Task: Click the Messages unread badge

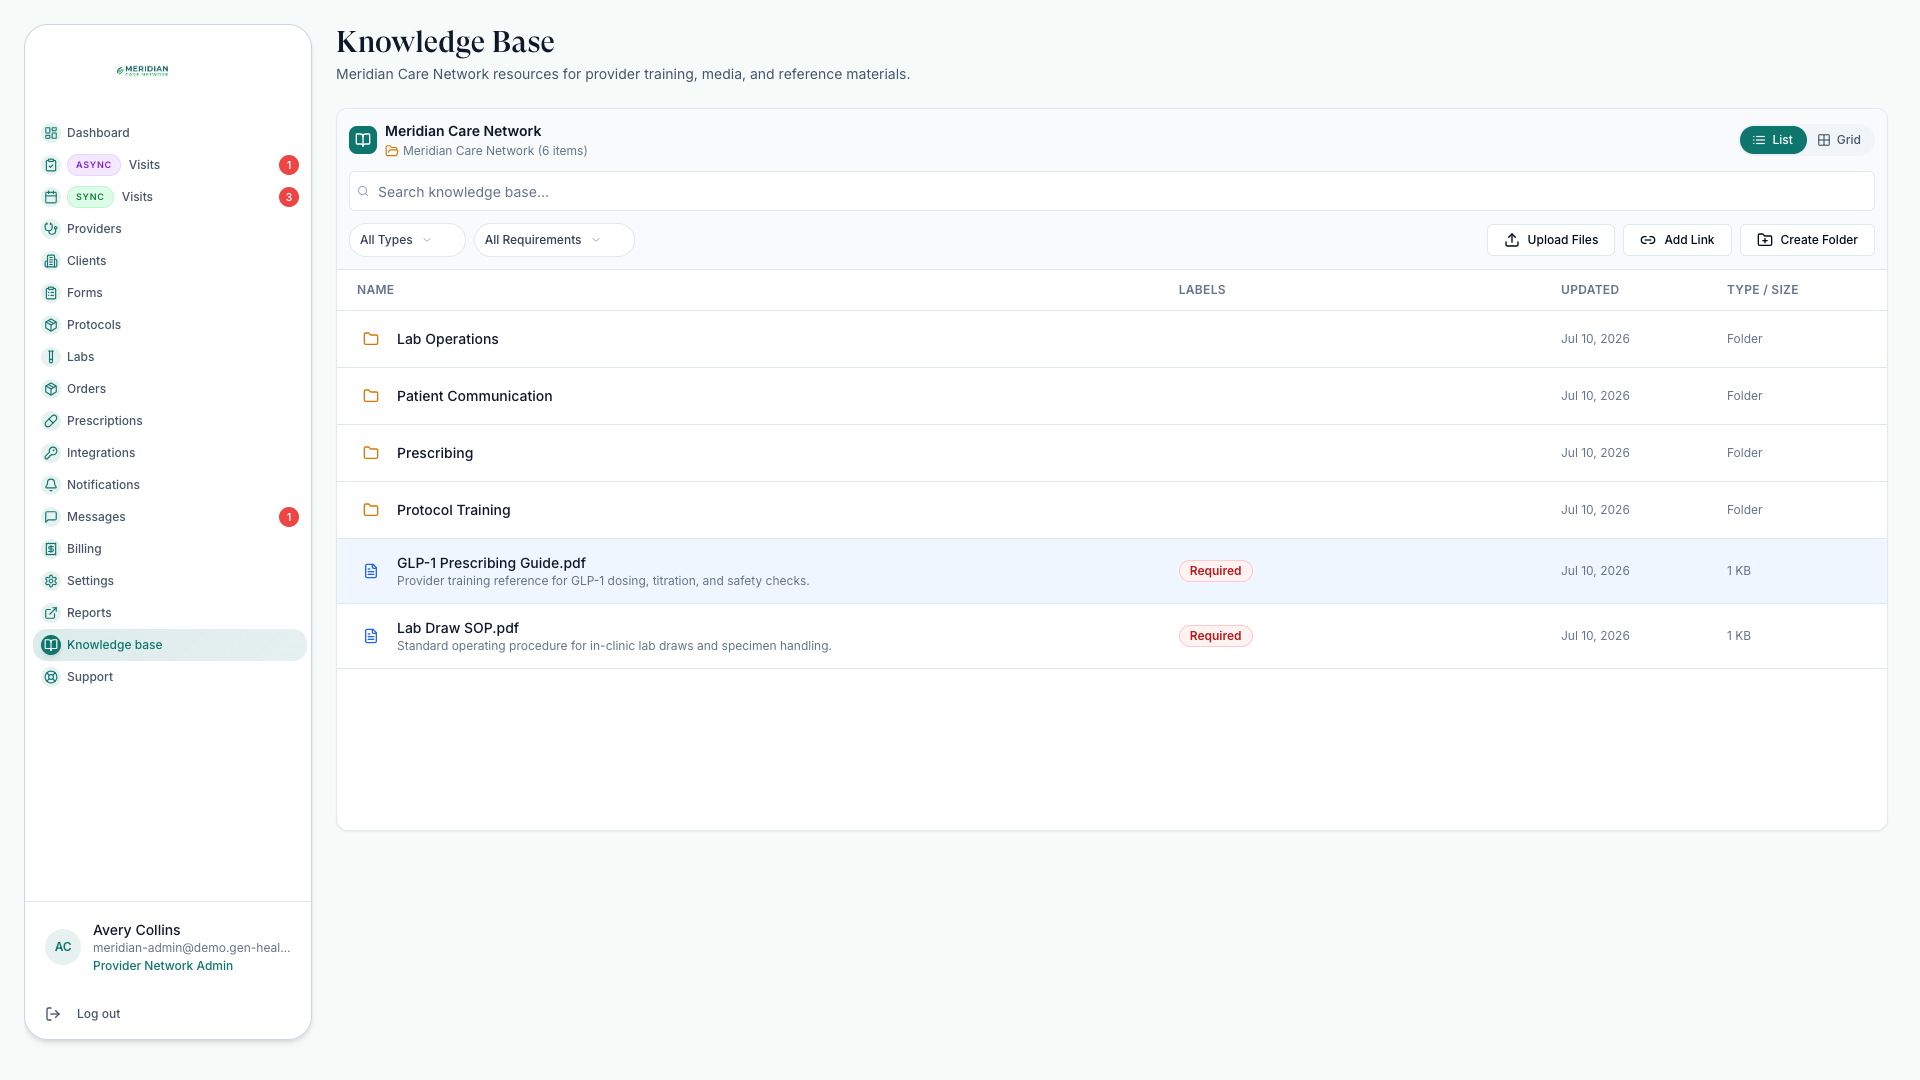Action: [x=289, y=517]
